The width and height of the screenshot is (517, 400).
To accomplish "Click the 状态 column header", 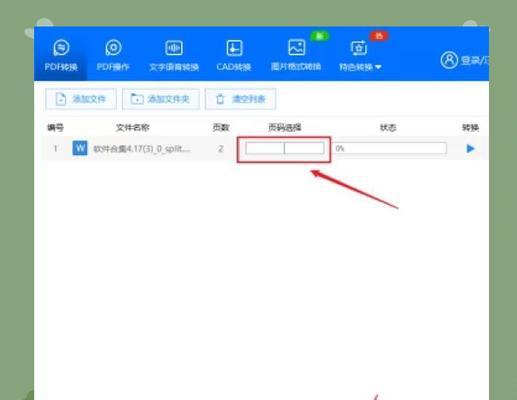I will coord(388,127).
